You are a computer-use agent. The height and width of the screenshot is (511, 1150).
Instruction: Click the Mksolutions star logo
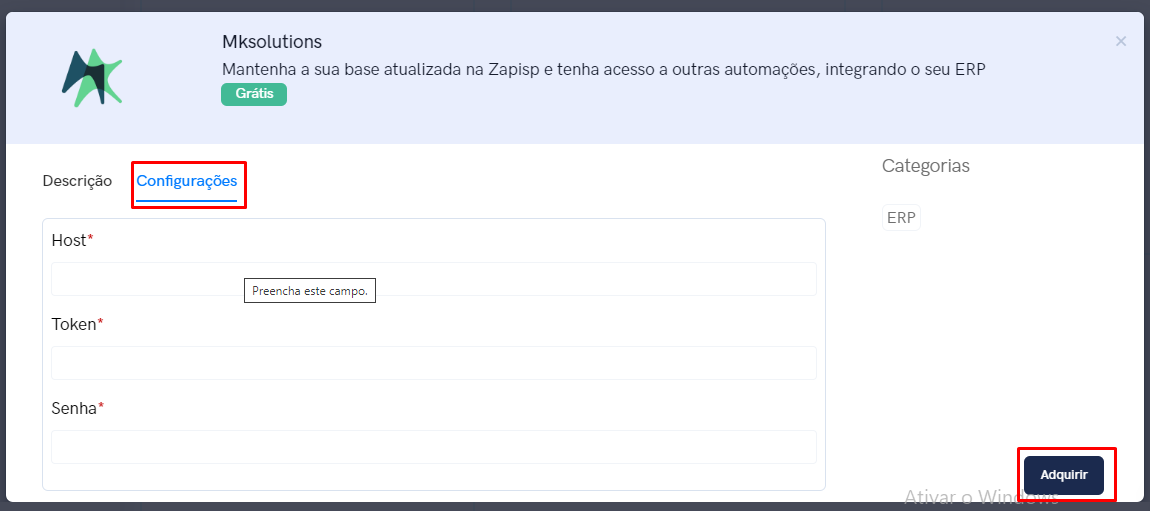click(x=92, y=78)
